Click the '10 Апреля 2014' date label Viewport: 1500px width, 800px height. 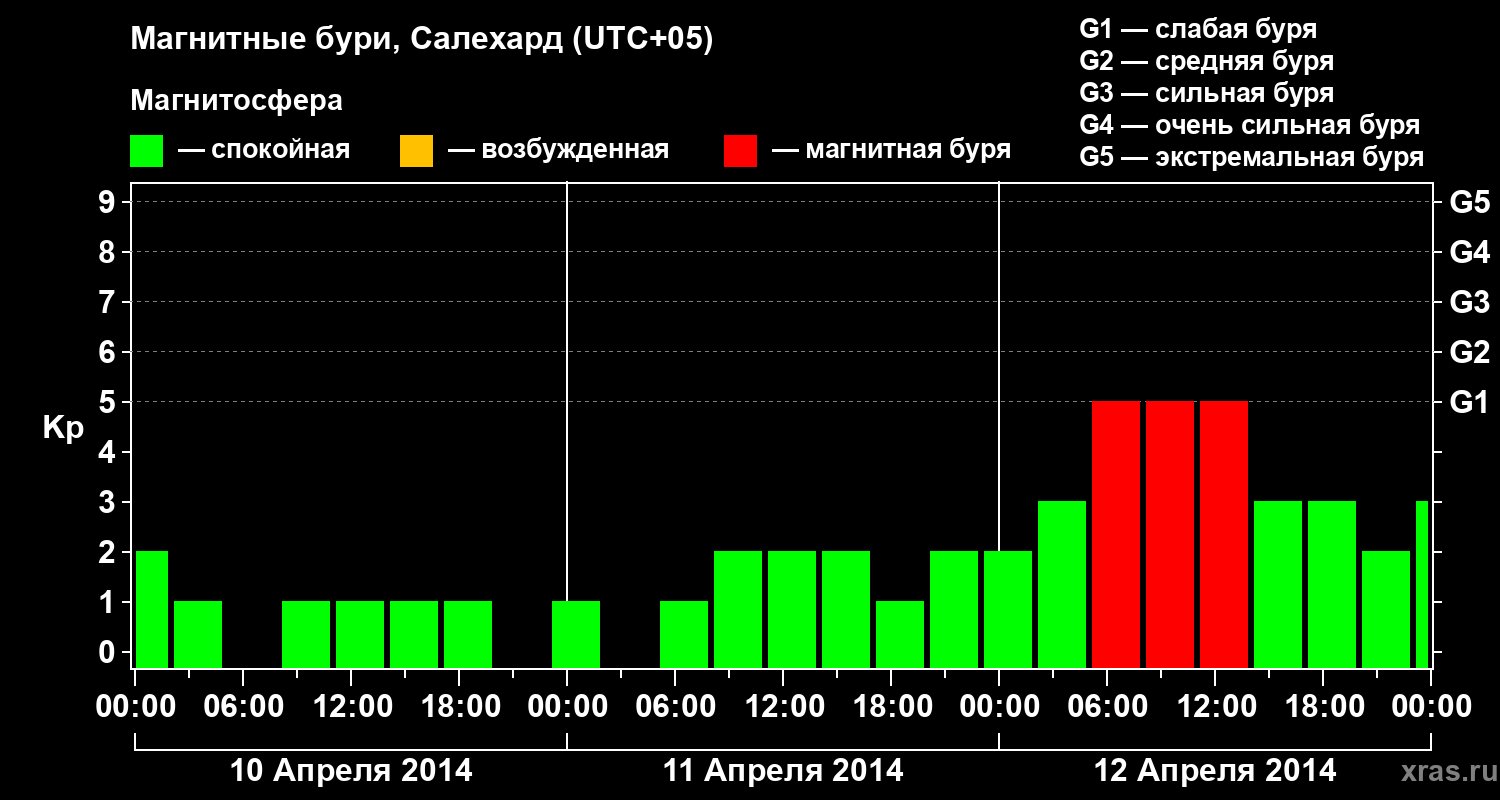coord(351,771)
